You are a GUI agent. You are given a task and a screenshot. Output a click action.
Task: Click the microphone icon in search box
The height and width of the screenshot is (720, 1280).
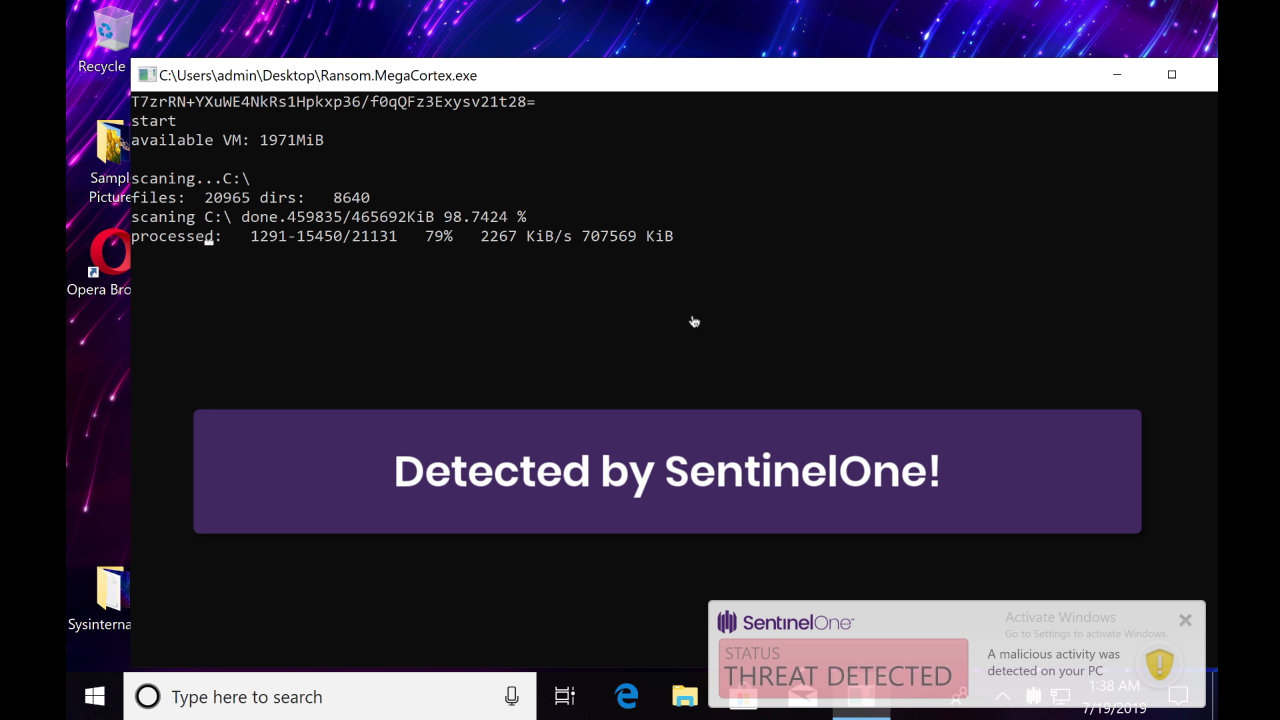511,697
